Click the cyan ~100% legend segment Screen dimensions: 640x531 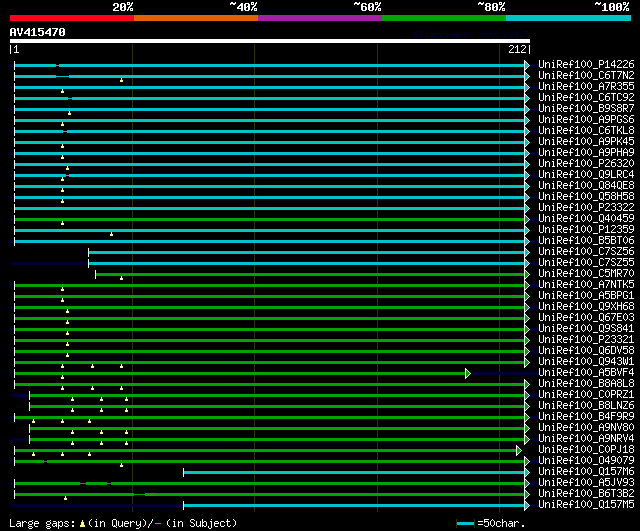[x=569, y=18]
